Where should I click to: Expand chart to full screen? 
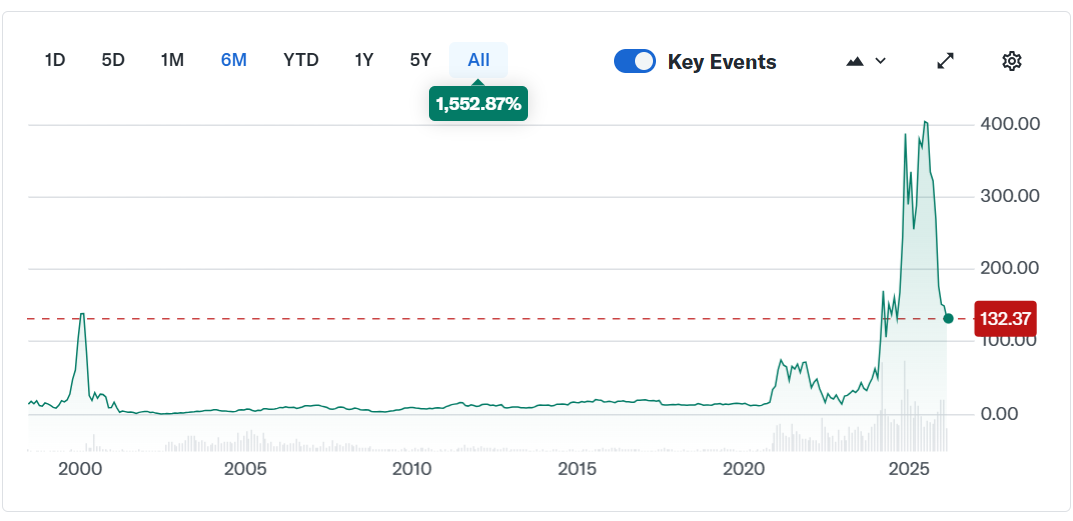945,61
